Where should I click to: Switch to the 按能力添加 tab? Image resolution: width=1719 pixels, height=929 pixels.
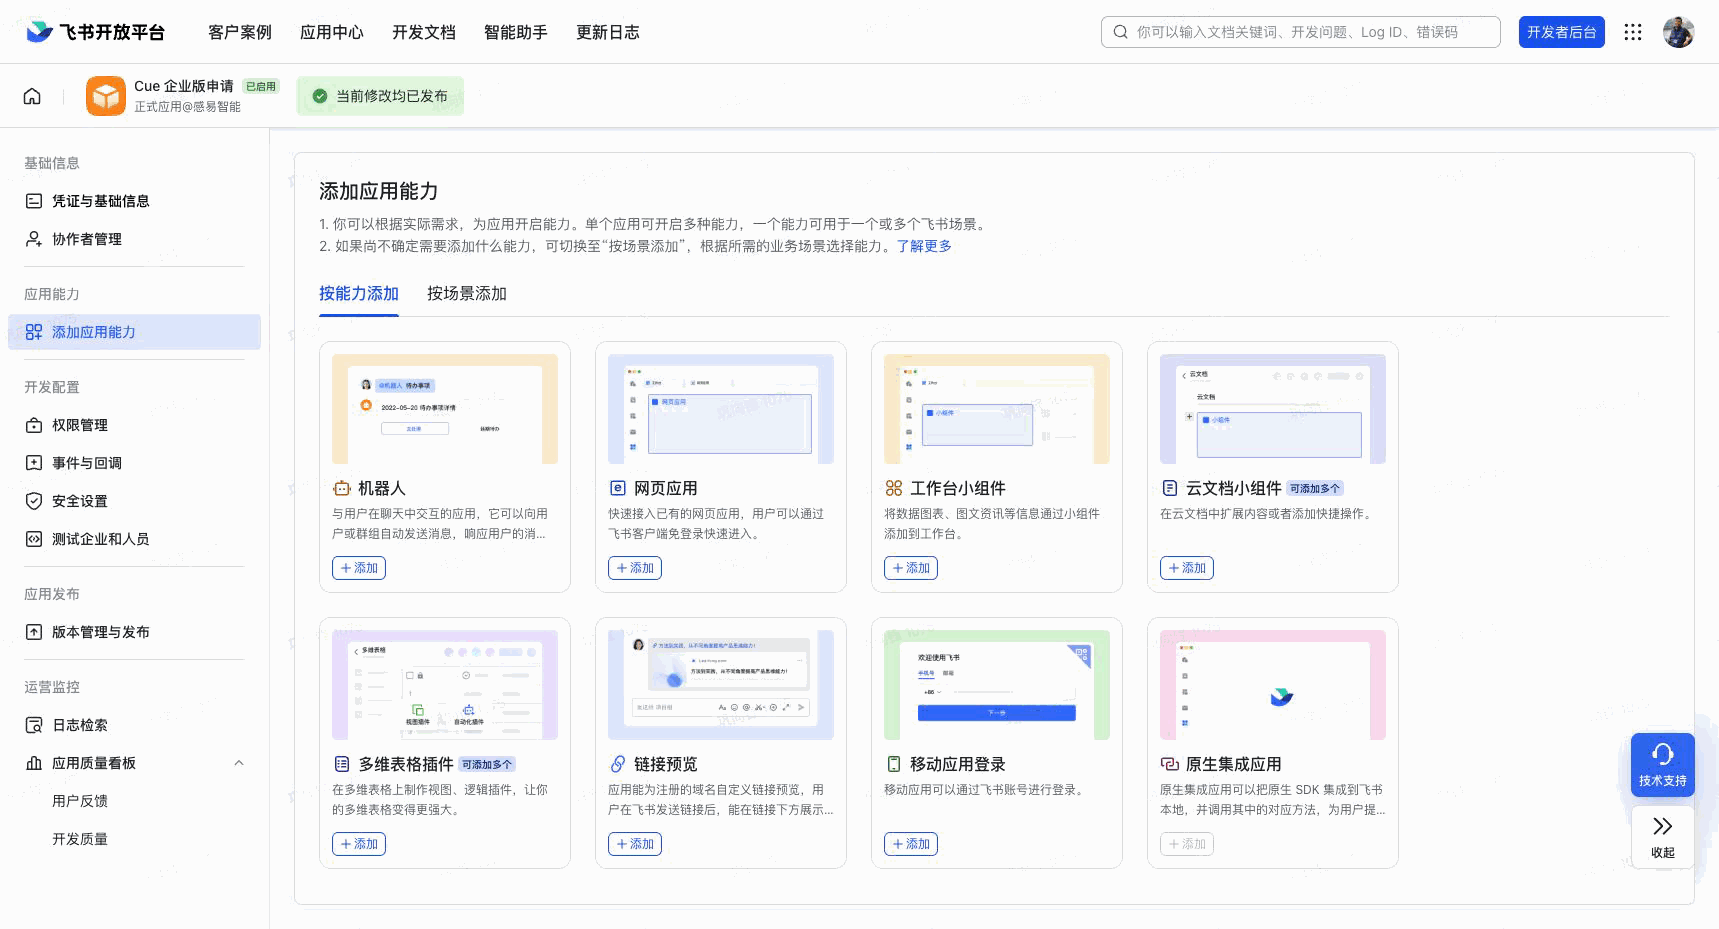coord(359,294)
